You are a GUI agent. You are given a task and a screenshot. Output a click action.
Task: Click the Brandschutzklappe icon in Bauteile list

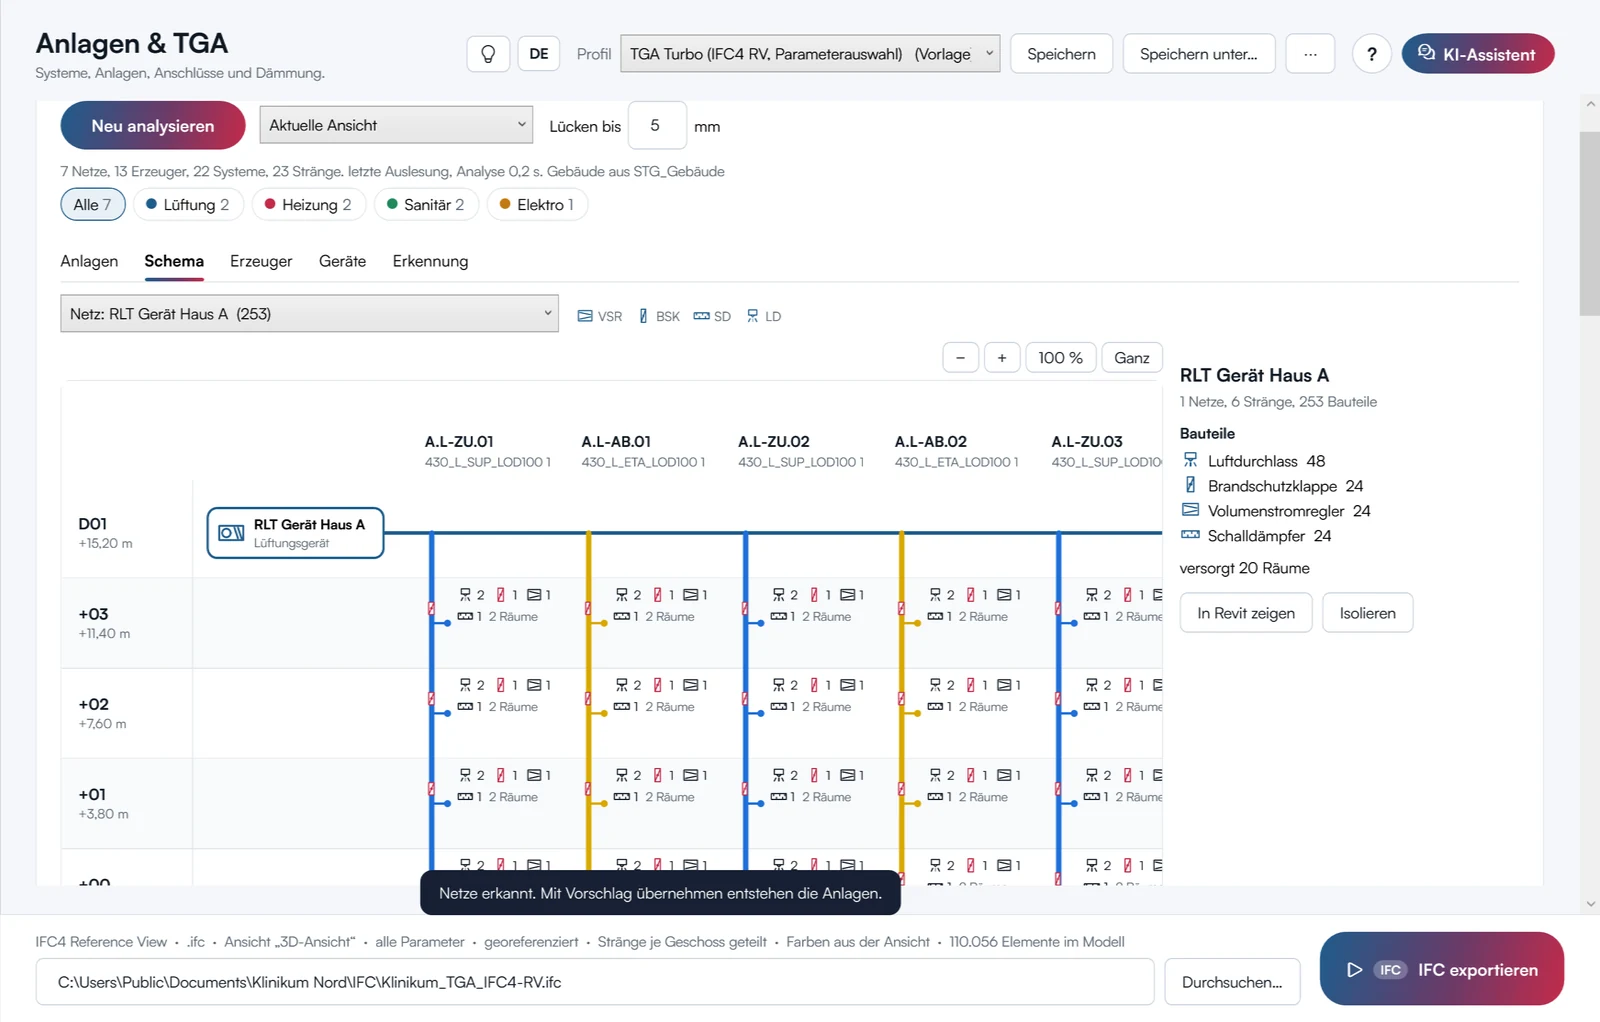(1190, 485)
